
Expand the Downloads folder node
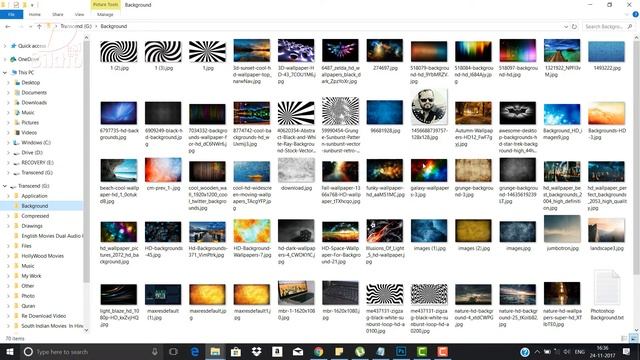8,102
